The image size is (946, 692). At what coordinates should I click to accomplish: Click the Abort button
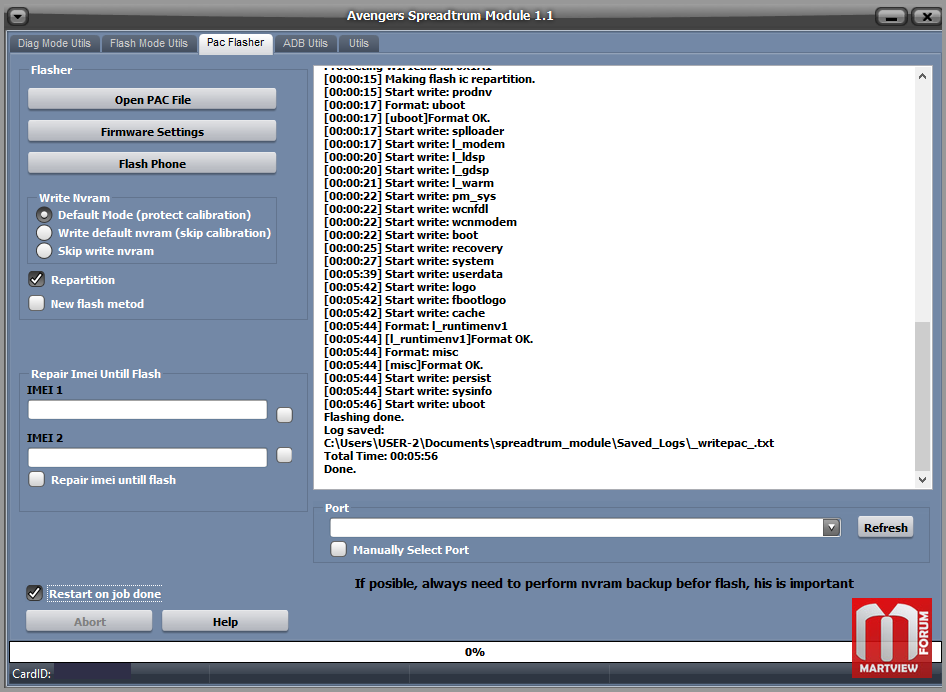[89, 621]
